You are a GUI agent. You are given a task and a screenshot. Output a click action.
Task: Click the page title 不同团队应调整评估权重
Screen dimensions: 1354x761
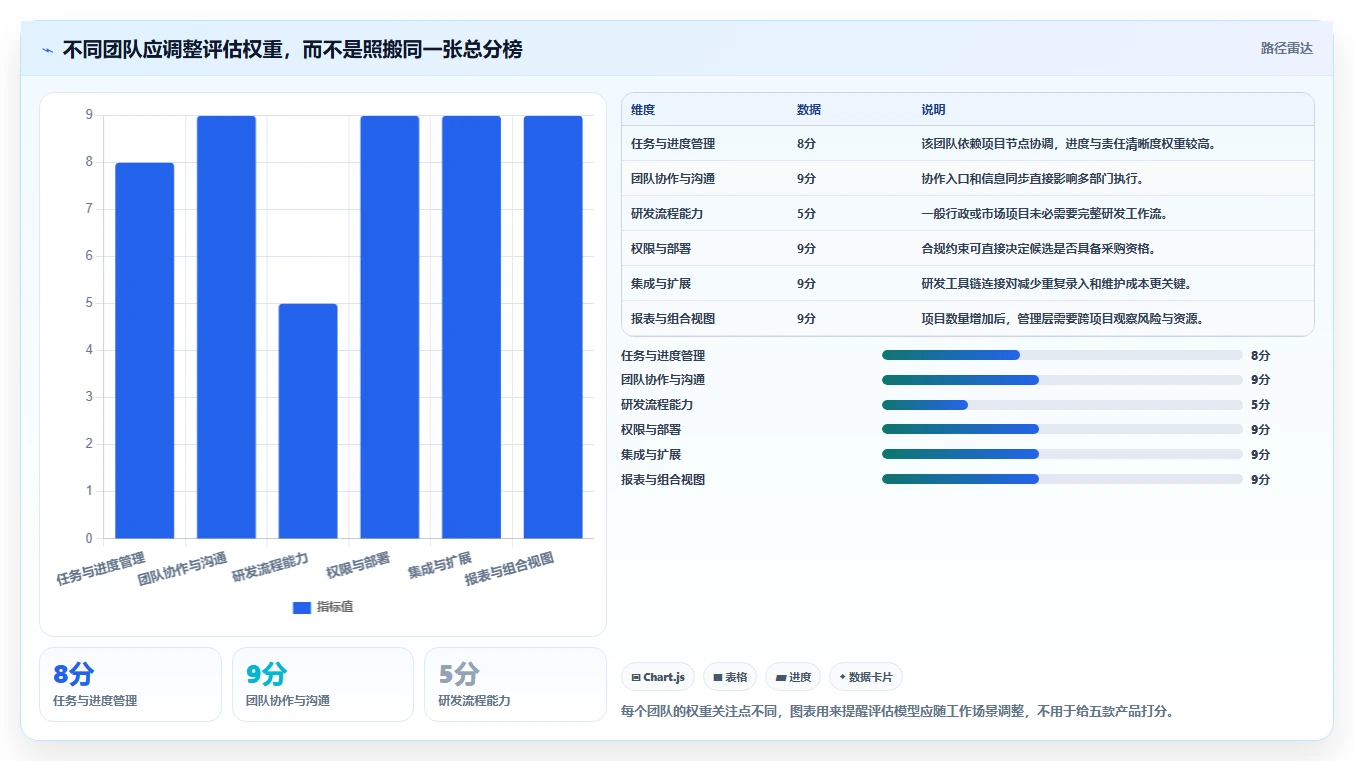tap(292, 49)
